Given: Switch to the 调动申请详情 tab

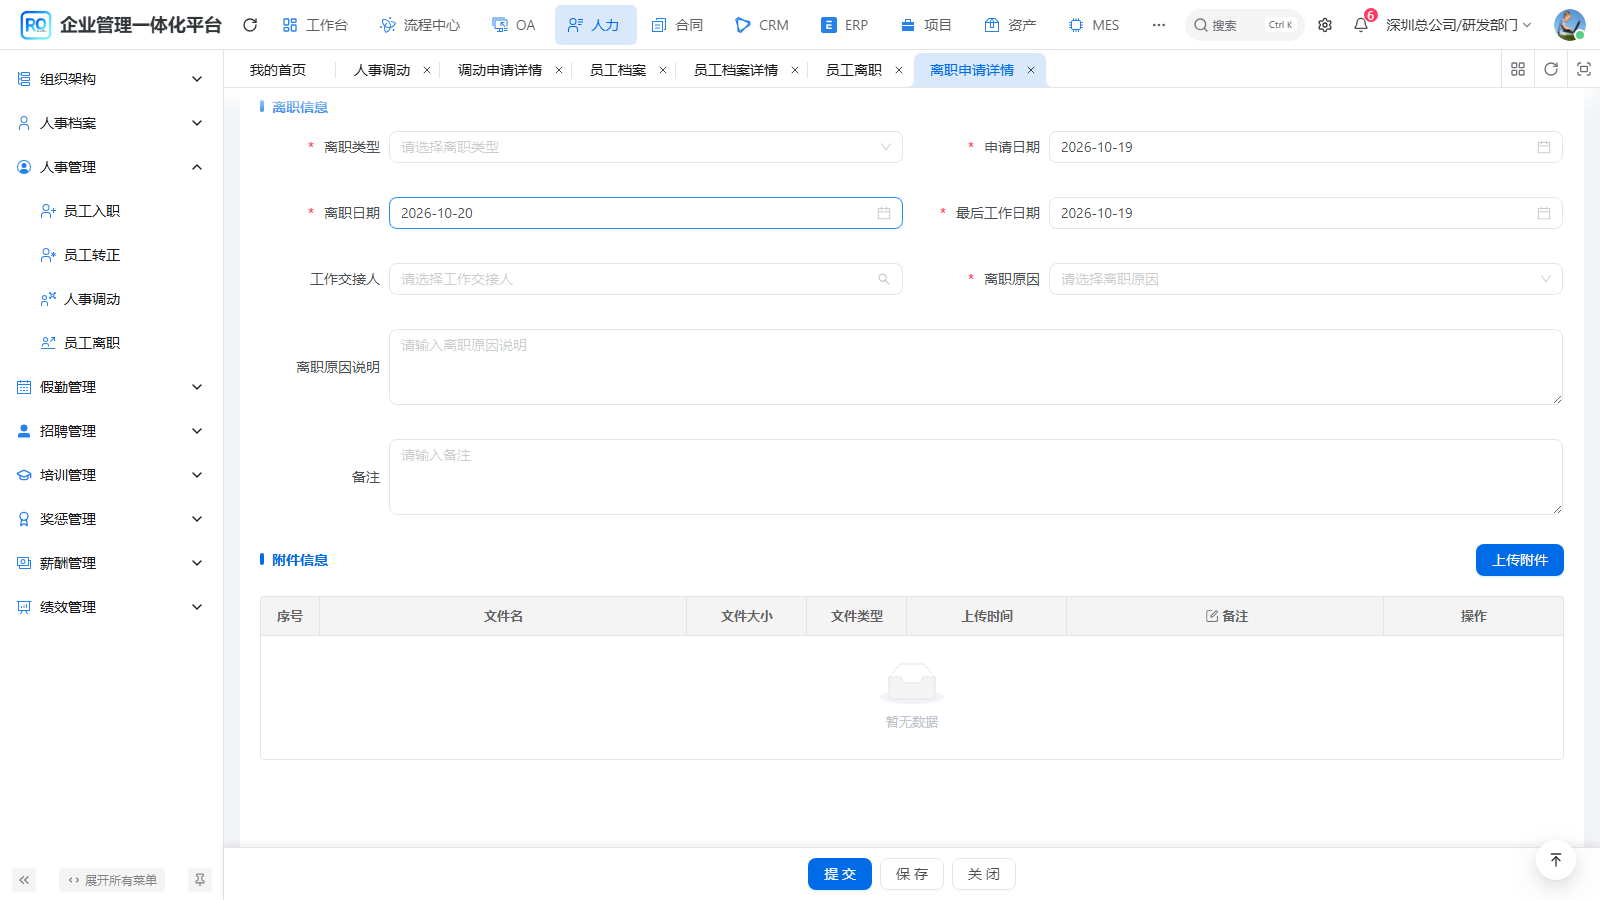Looking at the screenshot, I should tap(500, 70).
